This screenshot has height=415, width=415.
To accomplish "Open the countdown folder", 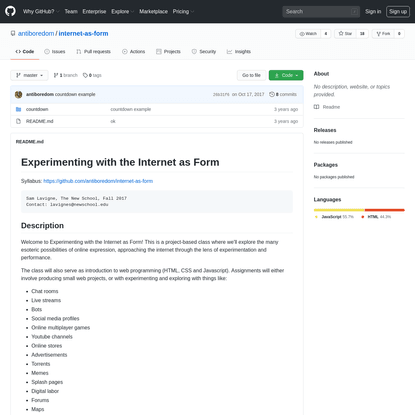I will [37, 109].
